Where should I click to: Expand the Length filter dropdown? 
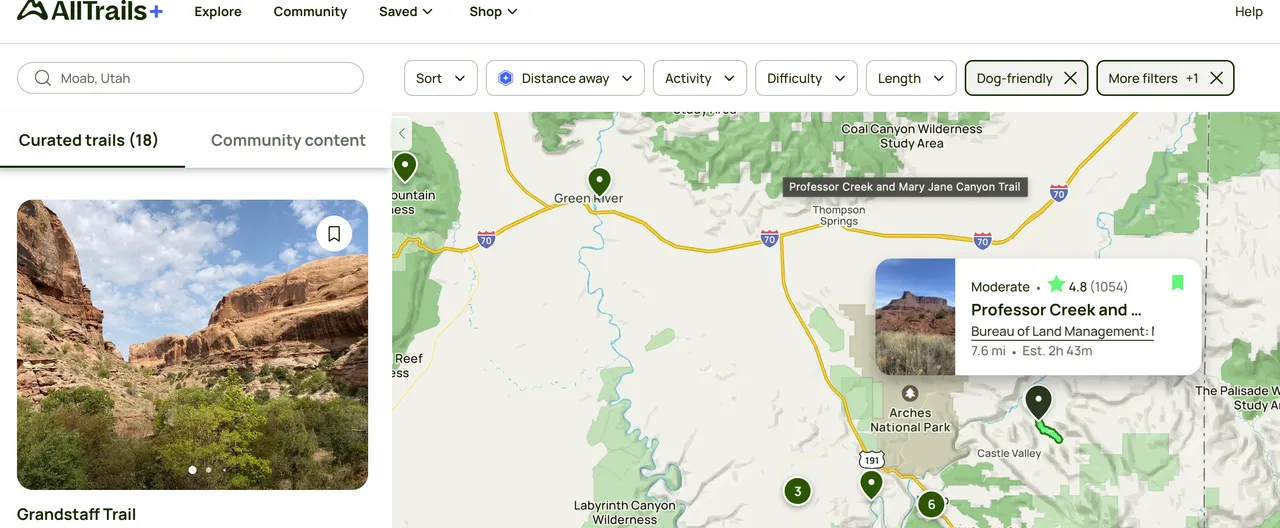(911, 78)
